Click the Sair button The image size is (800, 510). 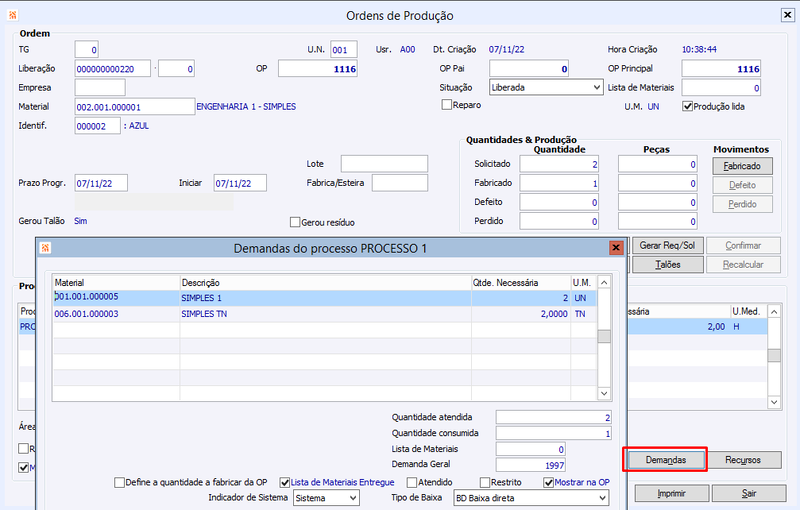(x=749, y=493)
